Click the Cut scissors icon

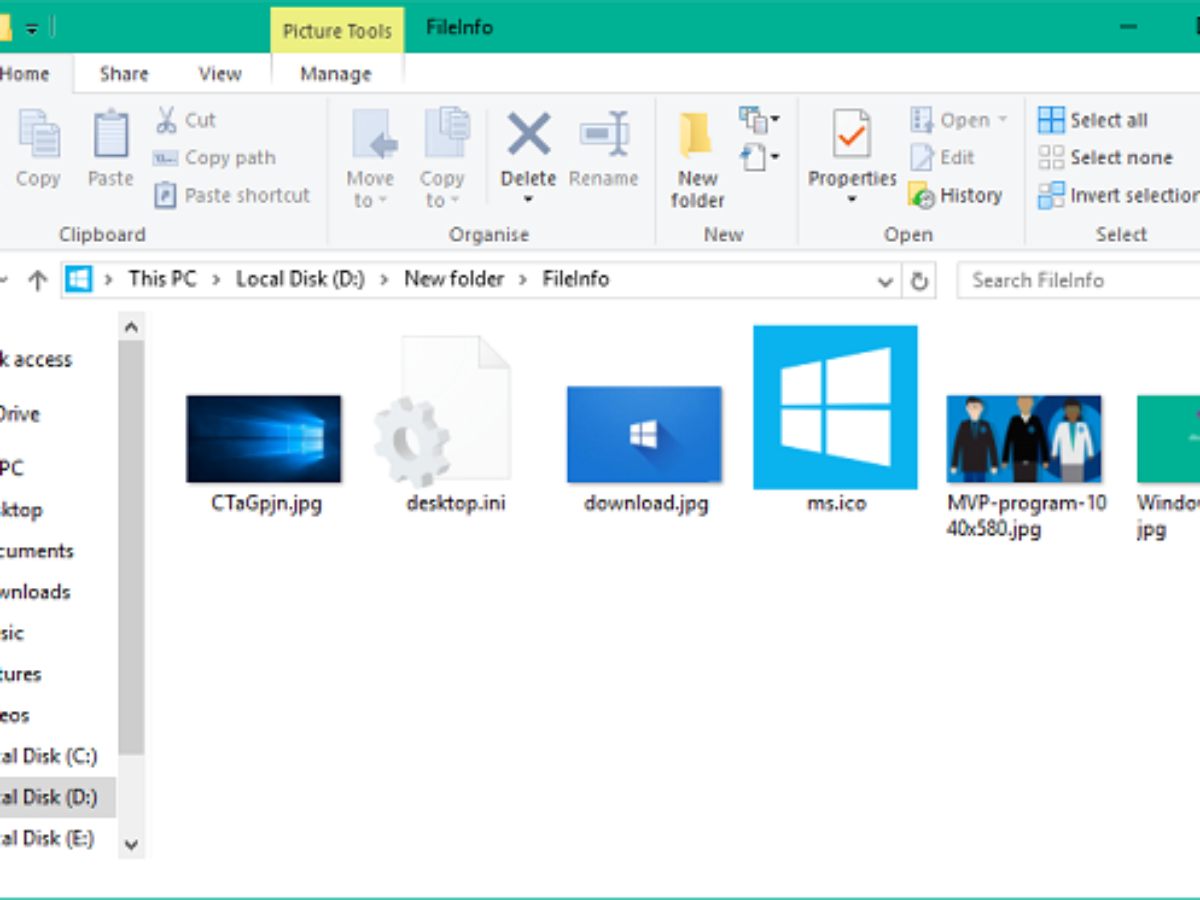[166, 120]
